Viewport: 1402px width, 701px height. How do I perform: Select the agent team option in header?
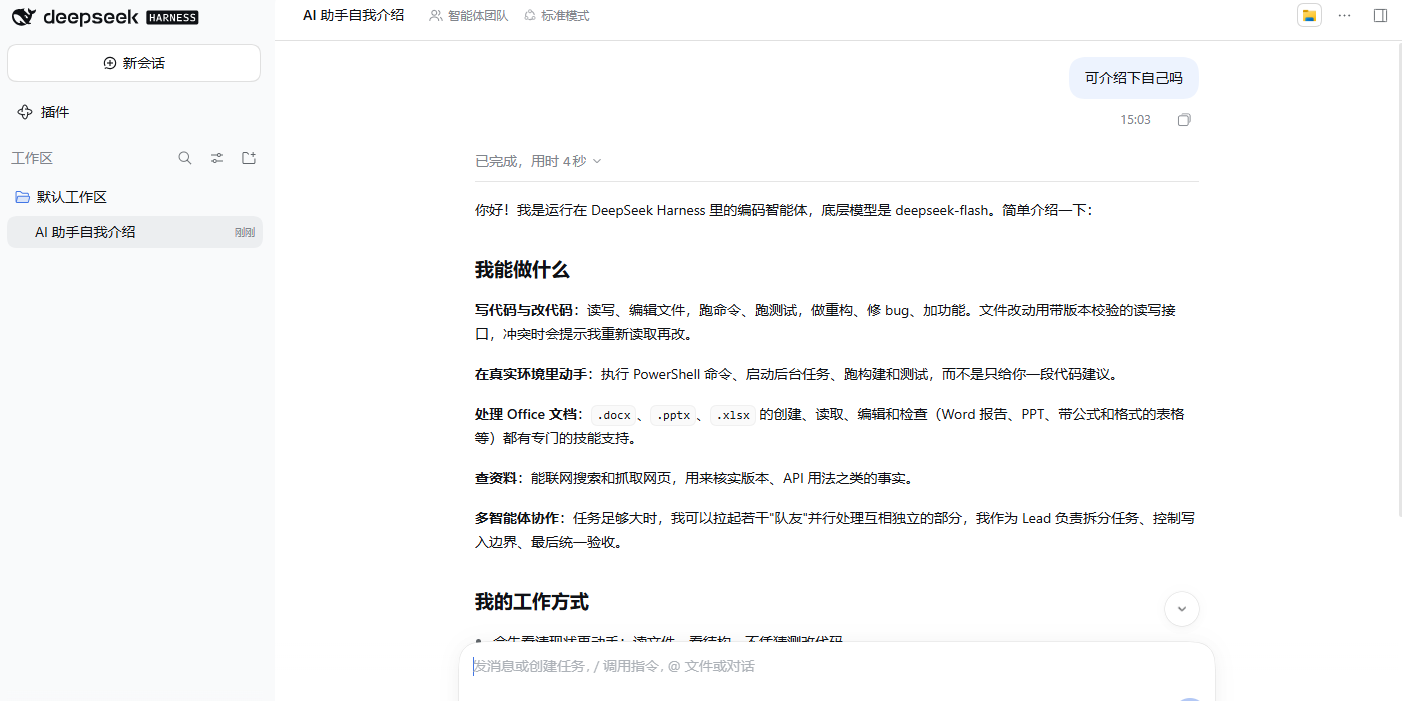[x=468, y=16]
